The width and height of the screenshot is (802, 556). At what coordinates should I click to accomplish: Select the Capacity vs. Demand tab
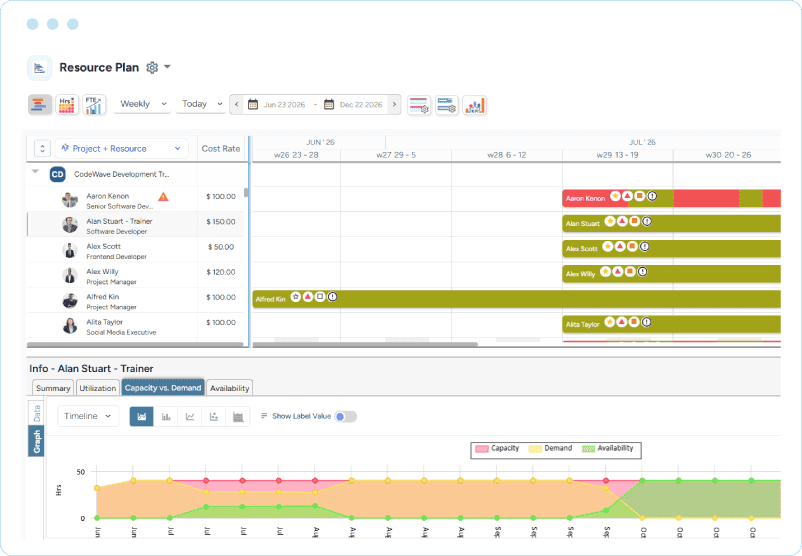(163, 388)
